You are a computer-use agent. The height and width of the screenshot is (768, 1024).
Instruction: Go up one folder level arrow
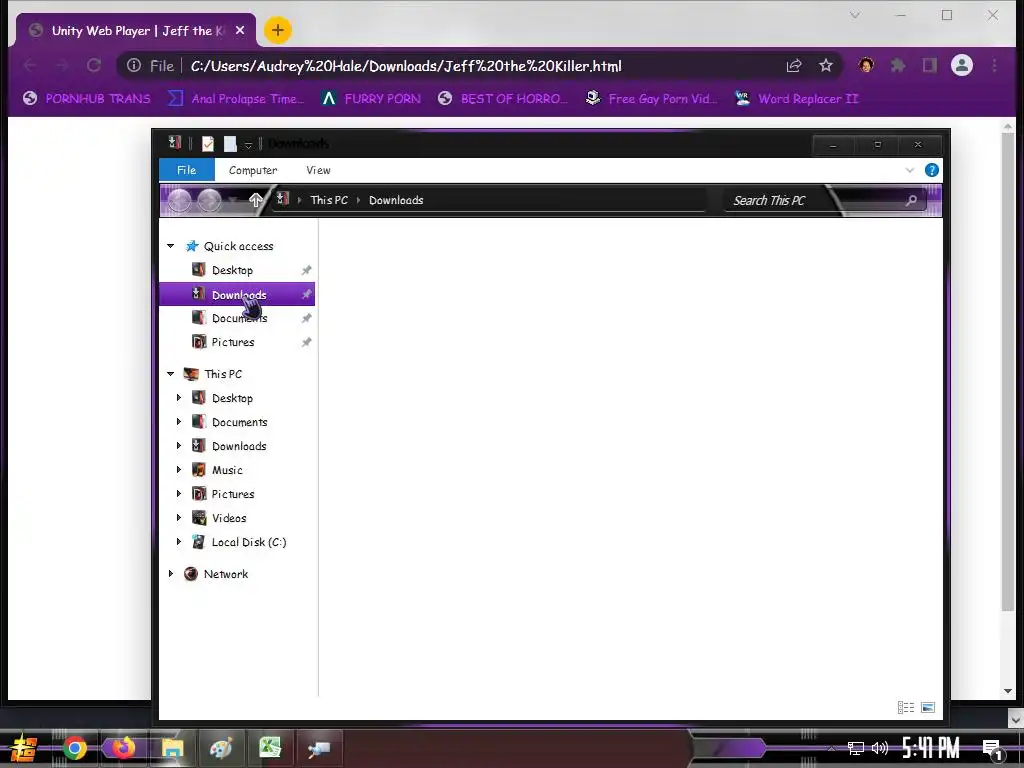[x=256, y=200]
